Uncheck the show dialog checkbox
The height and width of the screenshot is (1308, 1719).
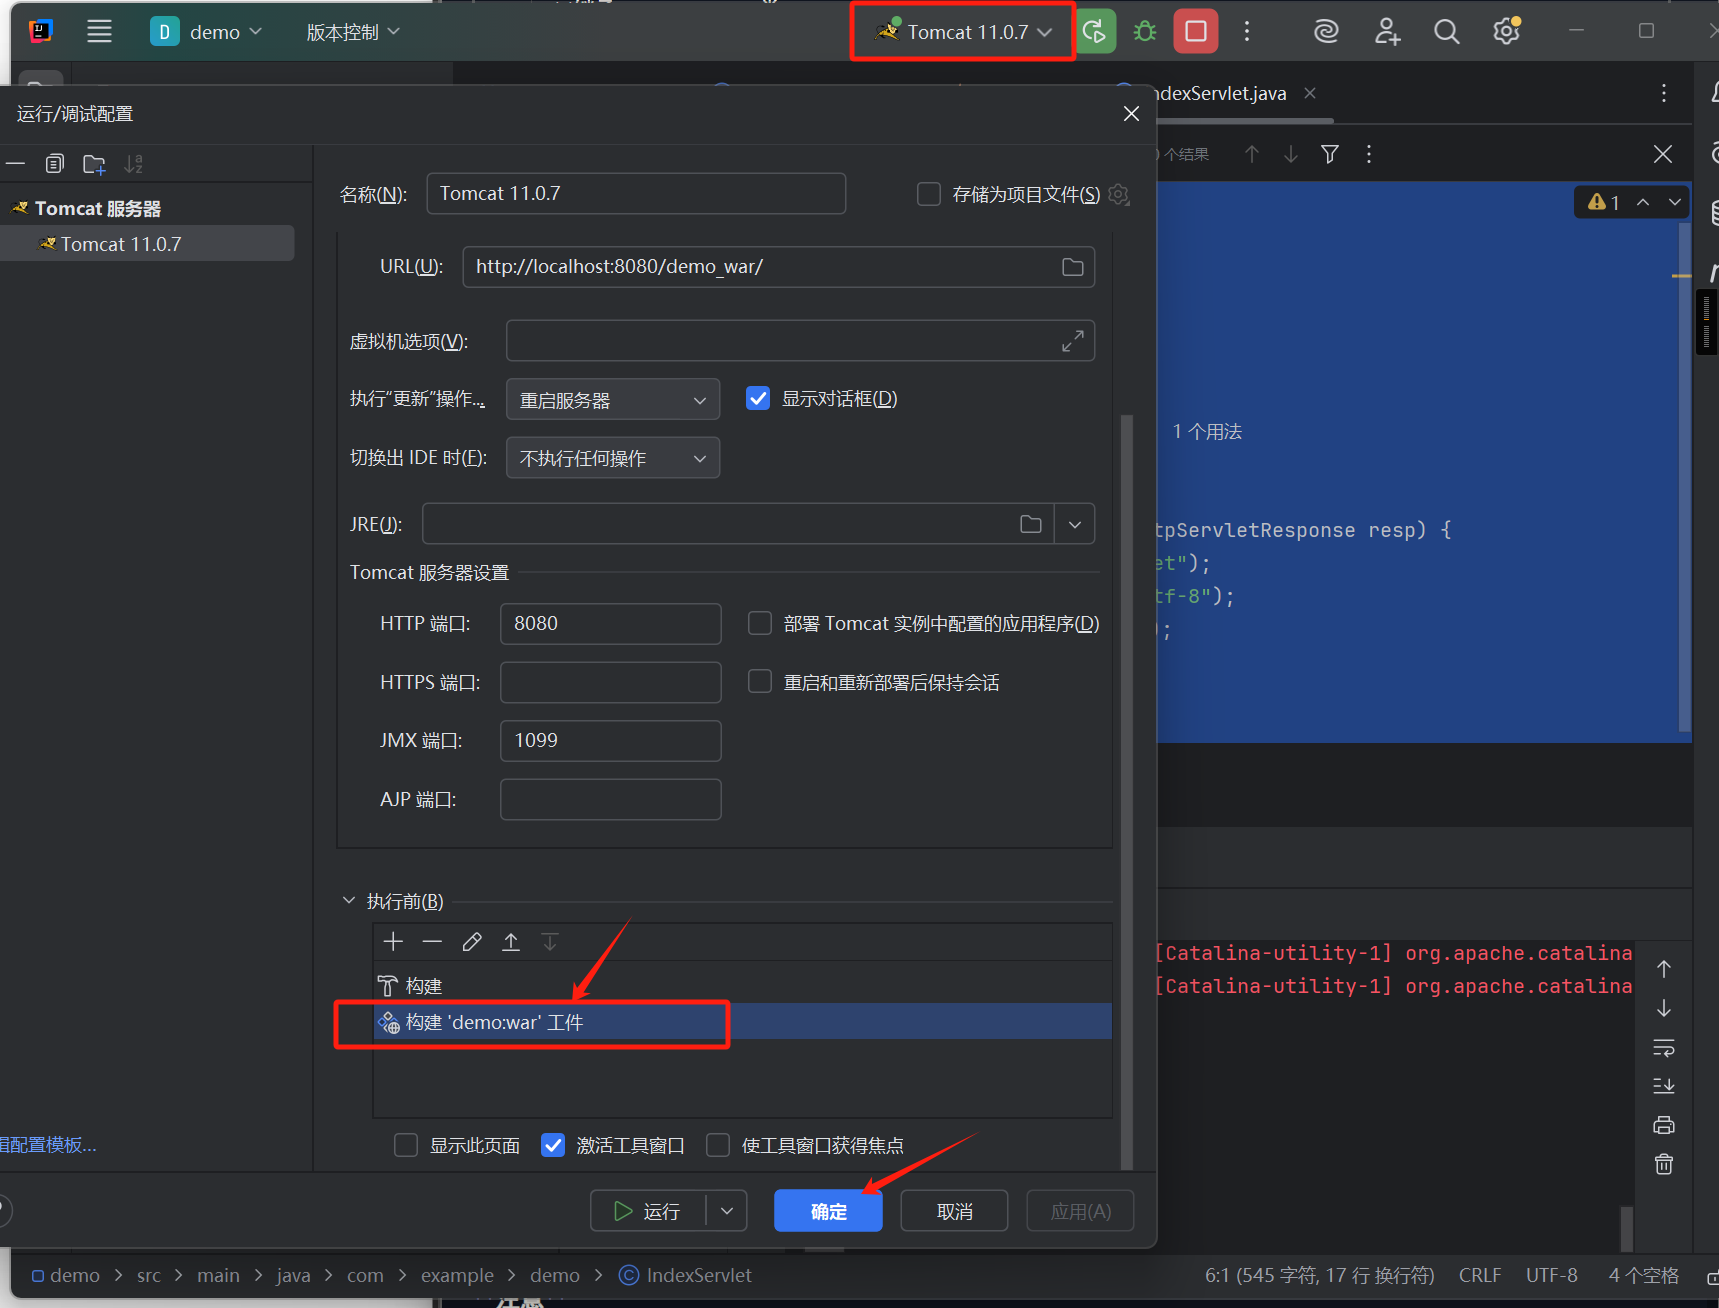coord(758,399)
